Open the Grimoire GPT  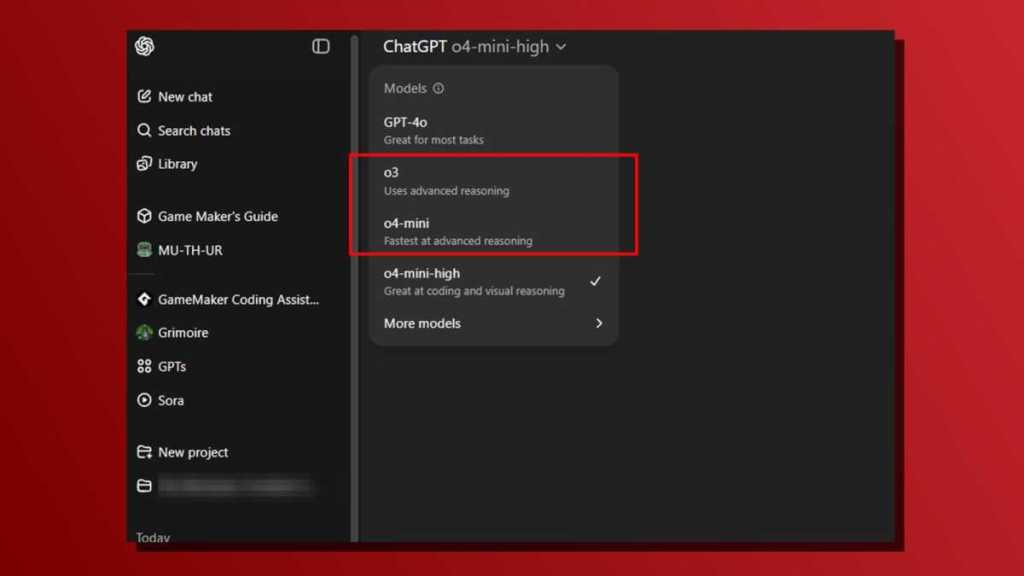point(181,332)
